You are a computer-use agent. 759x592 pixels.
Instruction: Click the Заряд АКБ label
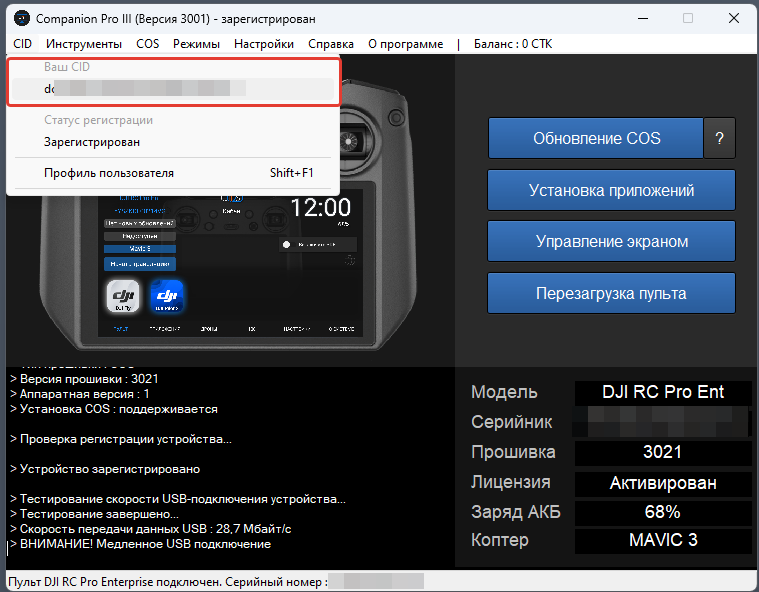tap(516, 512)
